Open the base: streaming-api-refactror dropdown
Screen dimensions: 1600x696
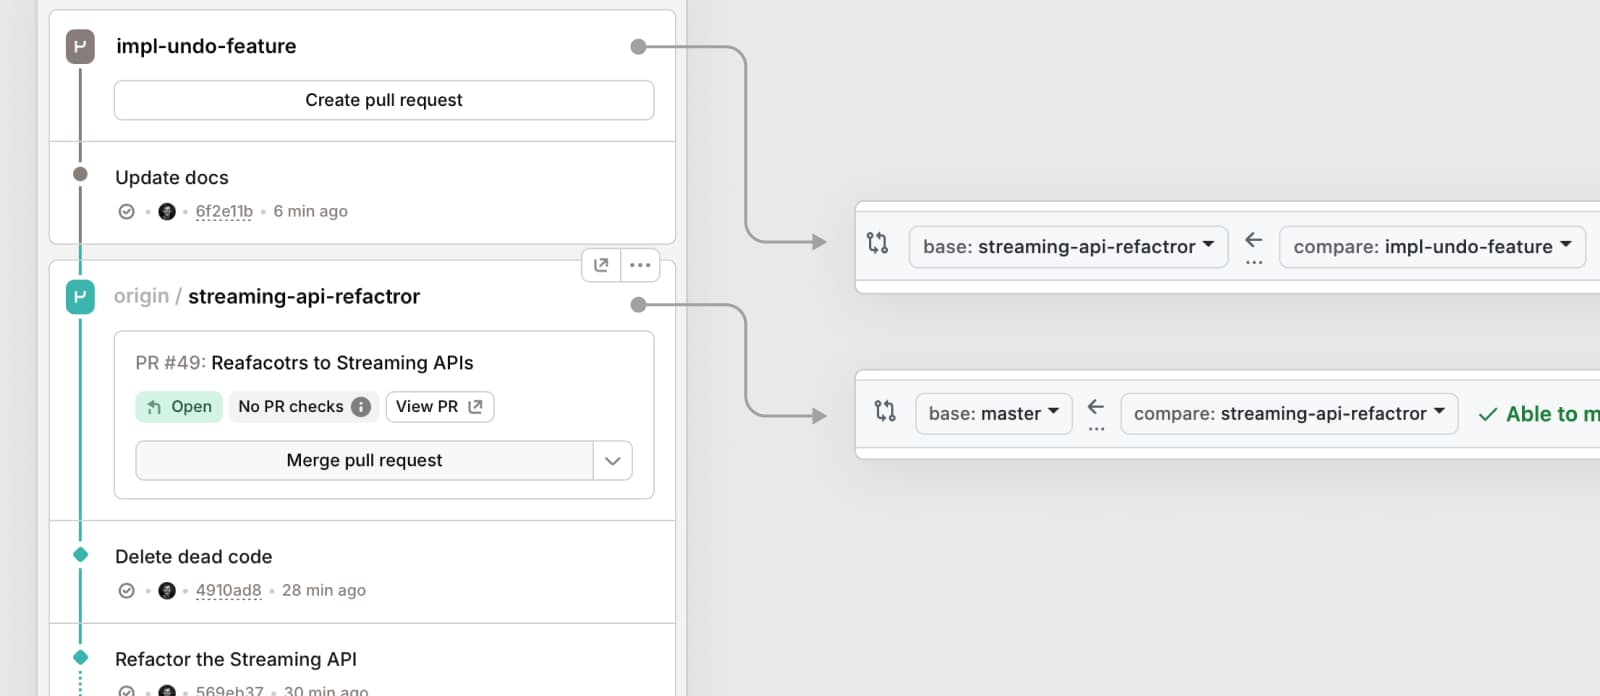(x=1068, y=247)
